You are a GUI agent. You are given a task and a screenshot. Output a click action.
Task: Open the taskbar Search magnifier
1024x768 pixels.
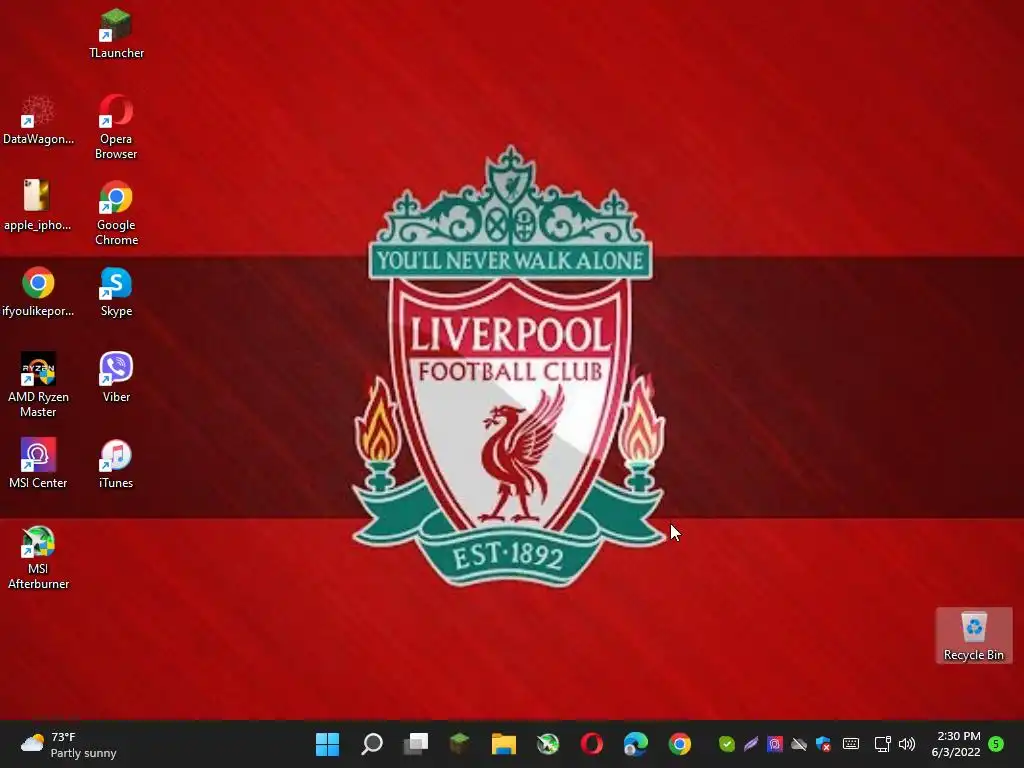click(372, 744)
